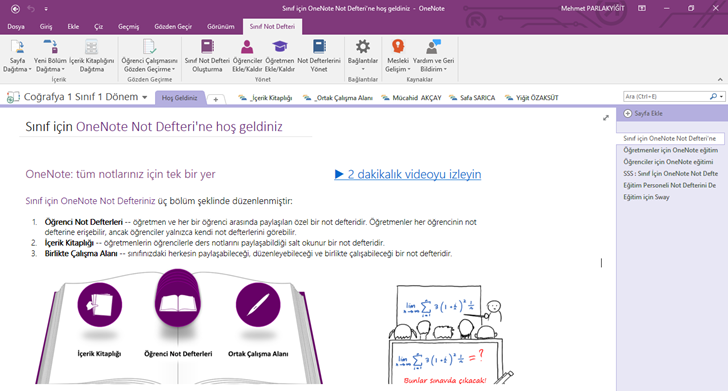Click the Sayfa Ekle button
Viewport: 728px width, 391px height.
click(x=643, y=113)
